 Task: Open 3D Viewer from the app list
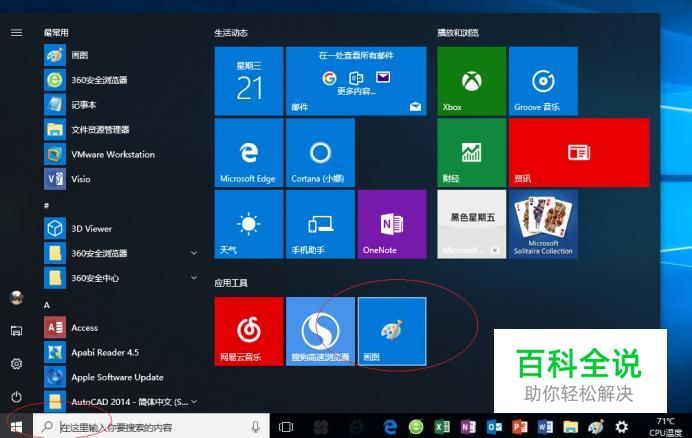pyautogui.click(x=119, y=228)
